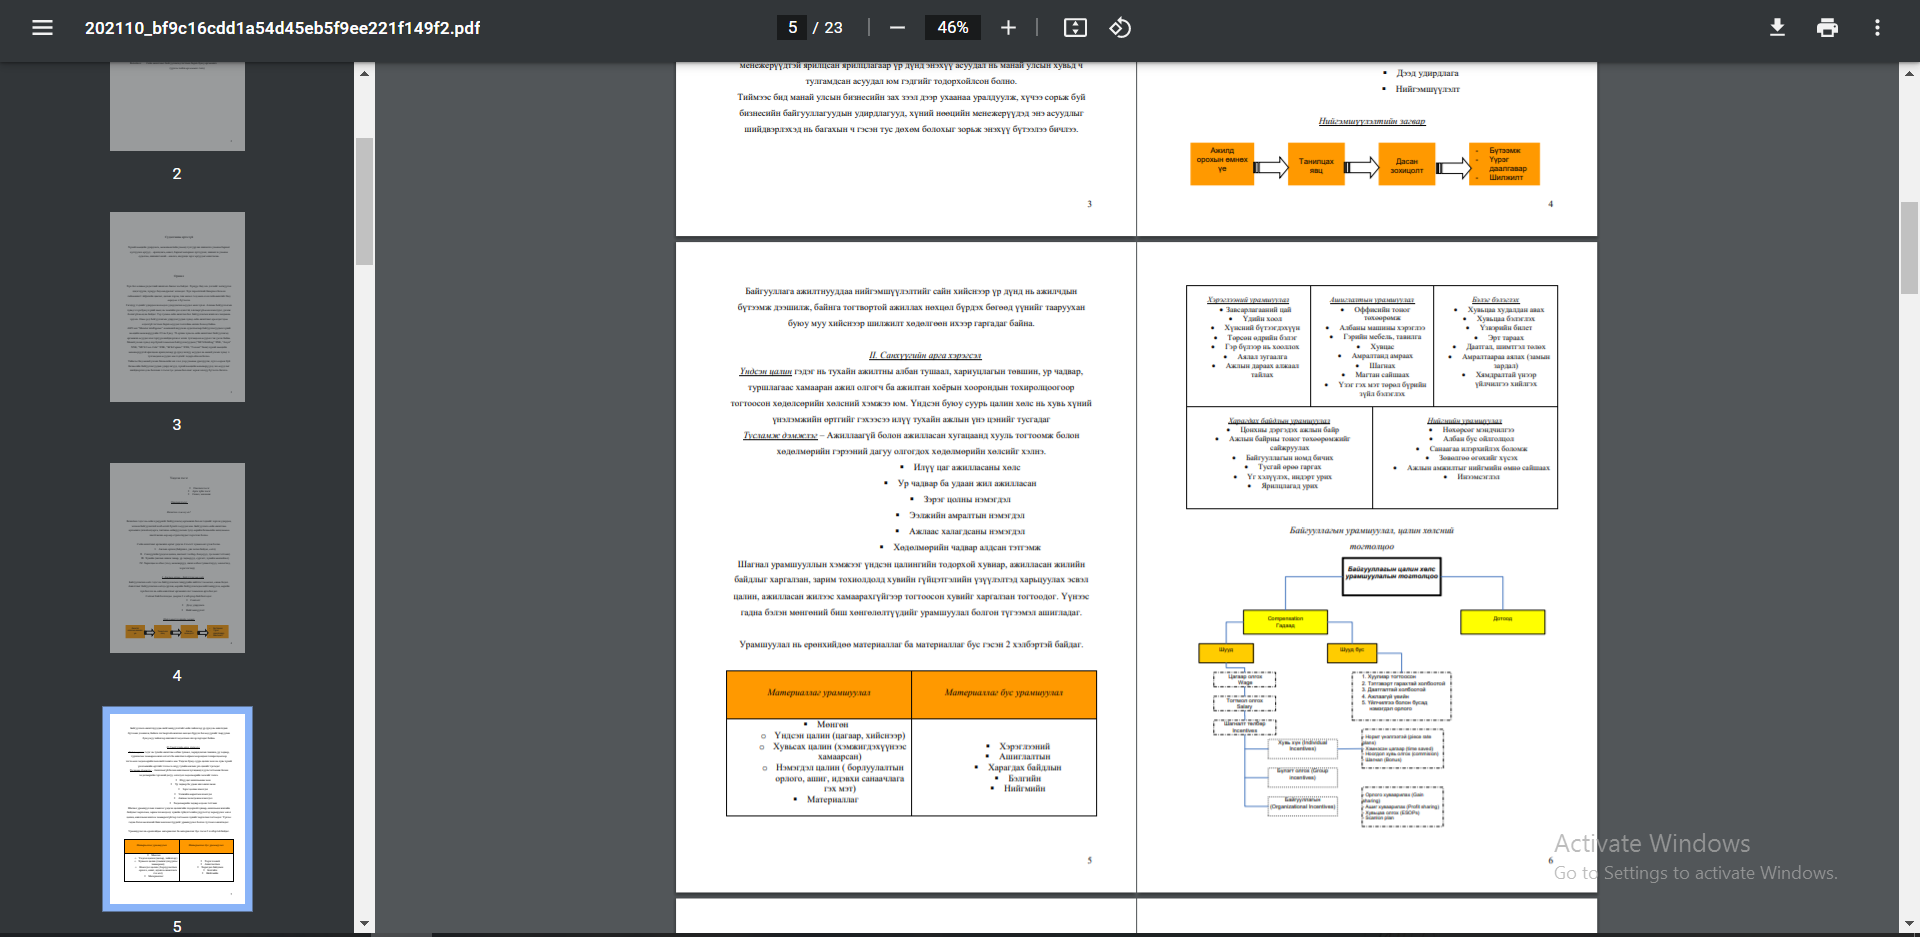
Task: Select the highlighted page 5 thumbnail
Action: click(177, 808)
